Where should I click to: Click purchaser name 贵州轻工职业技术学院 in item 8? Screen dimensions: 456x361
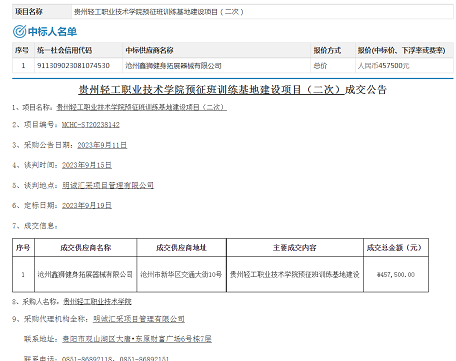(97, 302)
